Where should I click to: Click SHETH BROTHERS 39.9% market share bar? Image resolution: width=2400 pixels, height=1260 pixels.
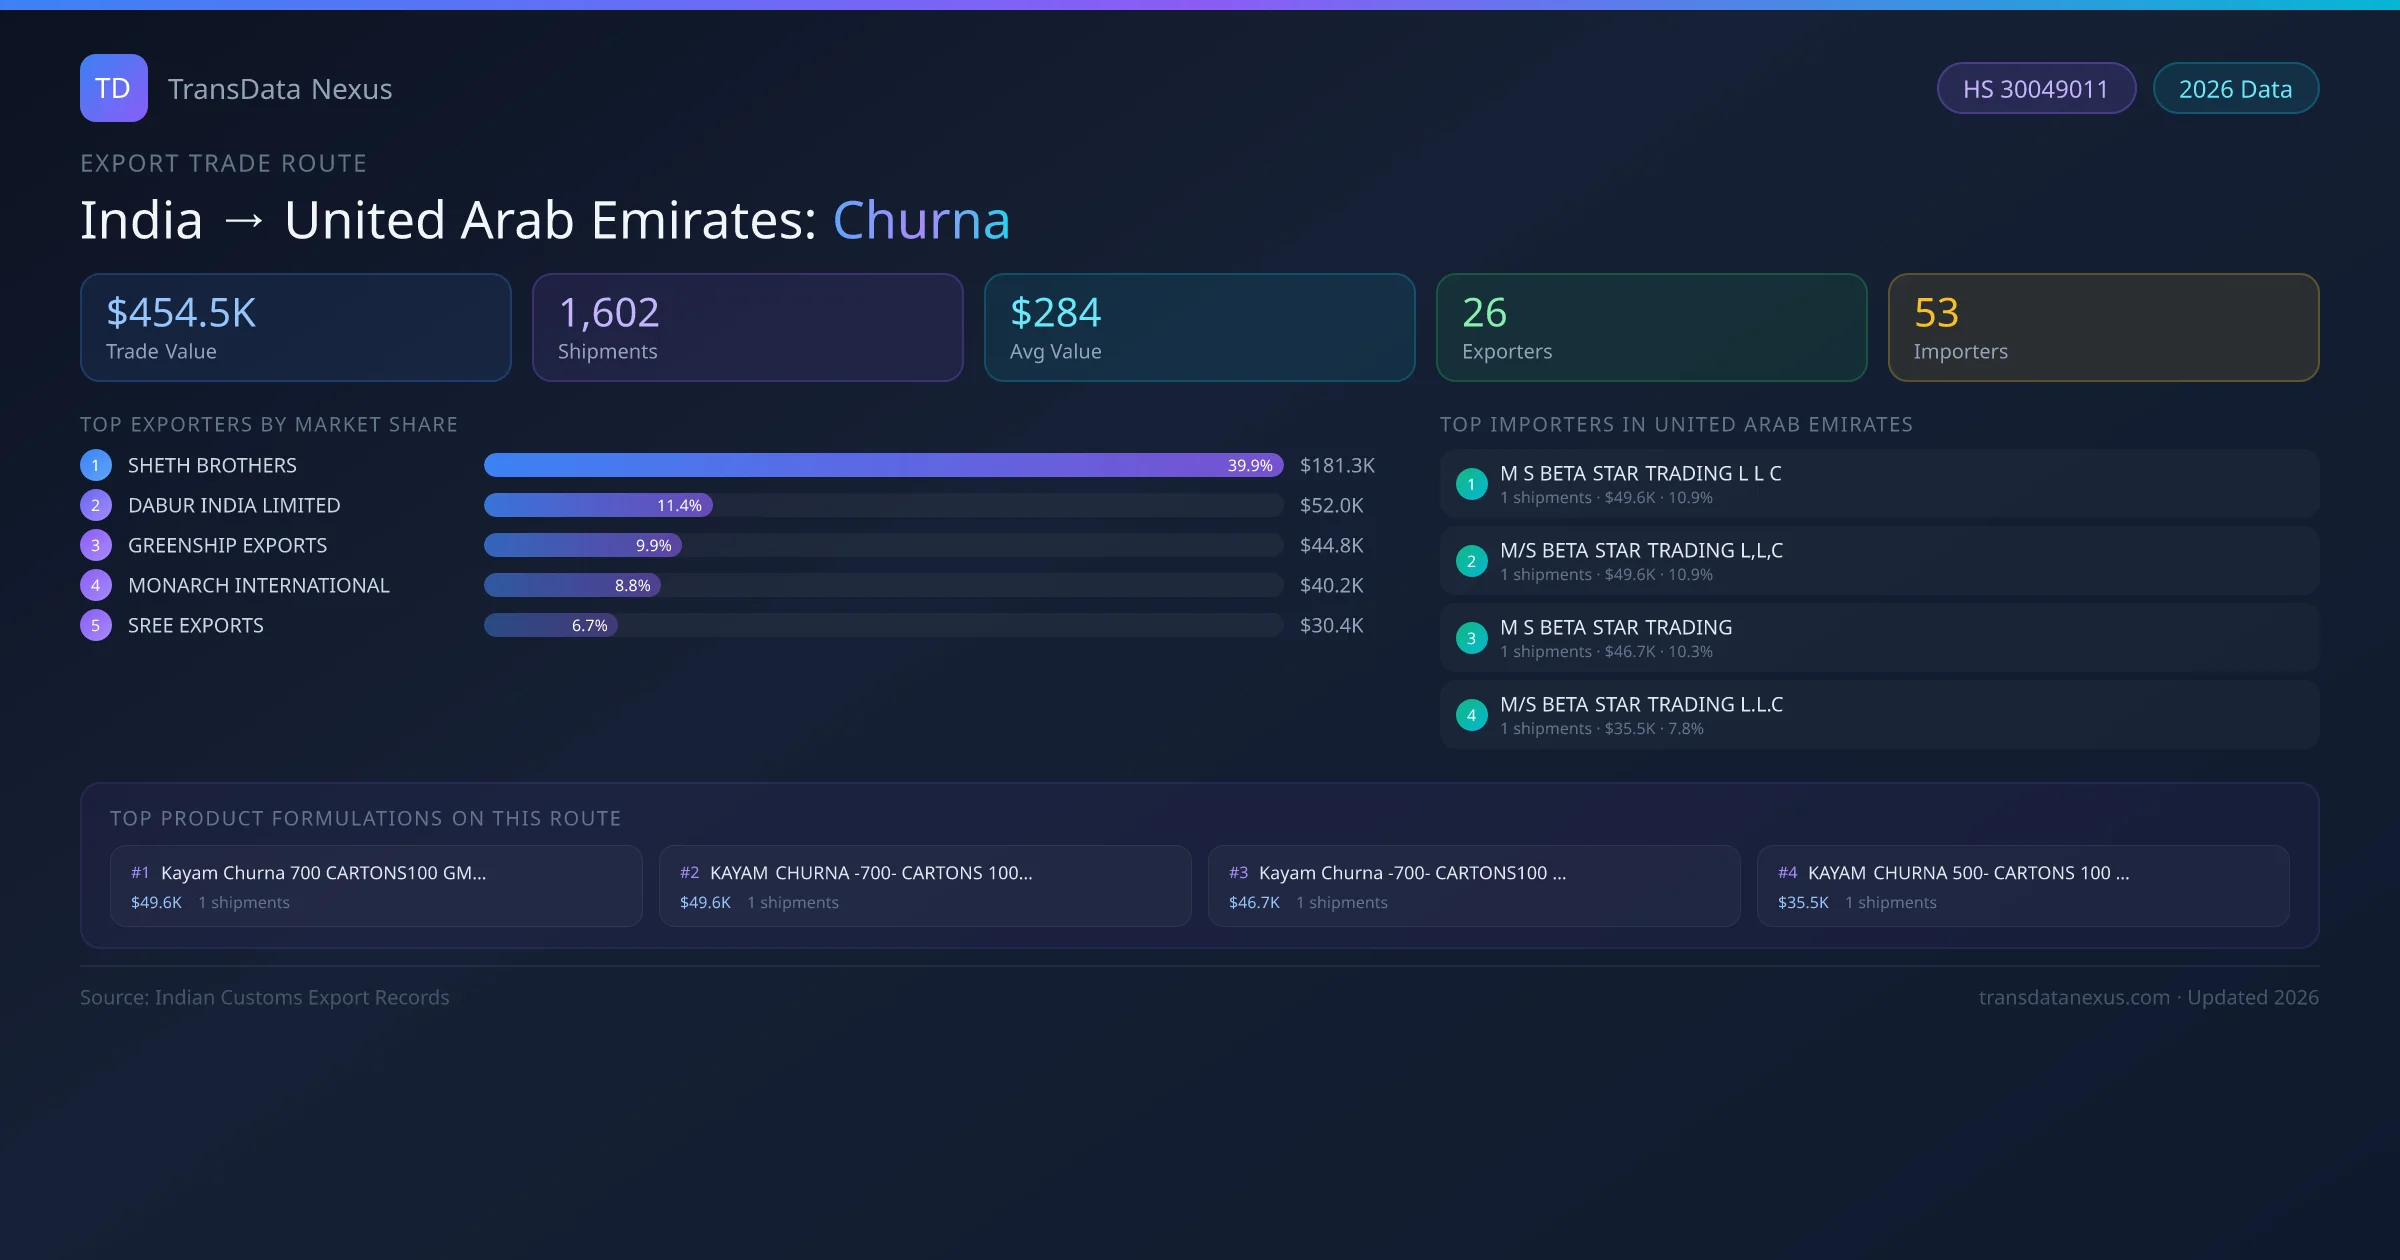click(x=883, y=465)
